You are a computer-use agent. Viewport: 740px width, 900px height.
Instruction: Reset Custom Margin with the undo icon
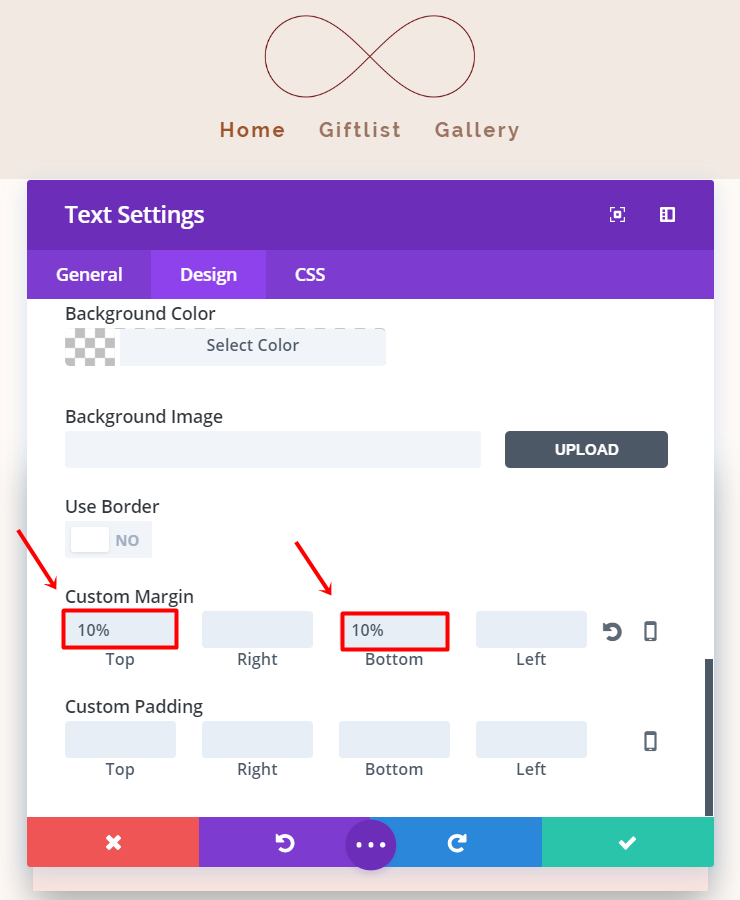point(612,631)
